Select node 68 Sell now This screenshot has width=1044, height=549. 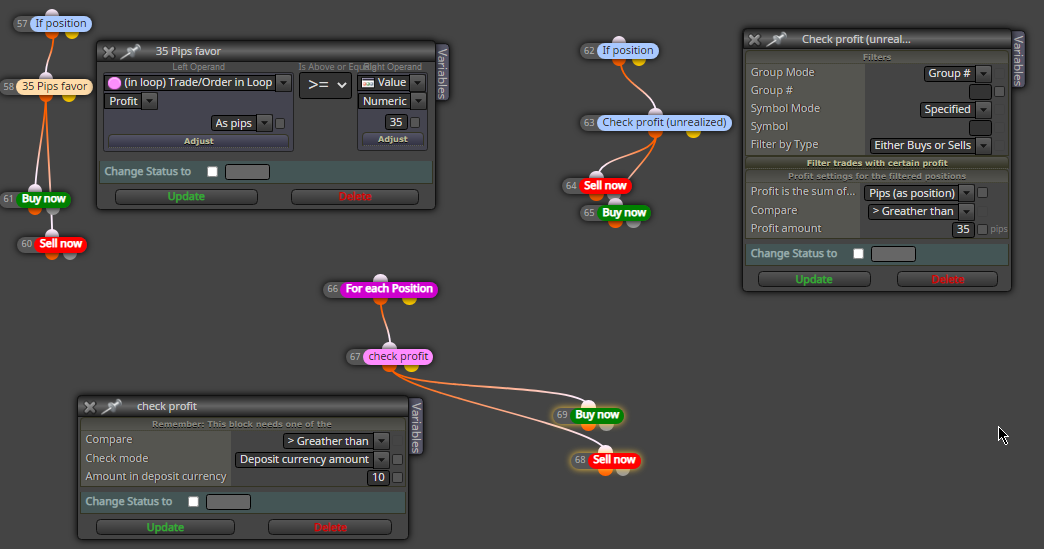pyautogui.click(x=615, y=460)
